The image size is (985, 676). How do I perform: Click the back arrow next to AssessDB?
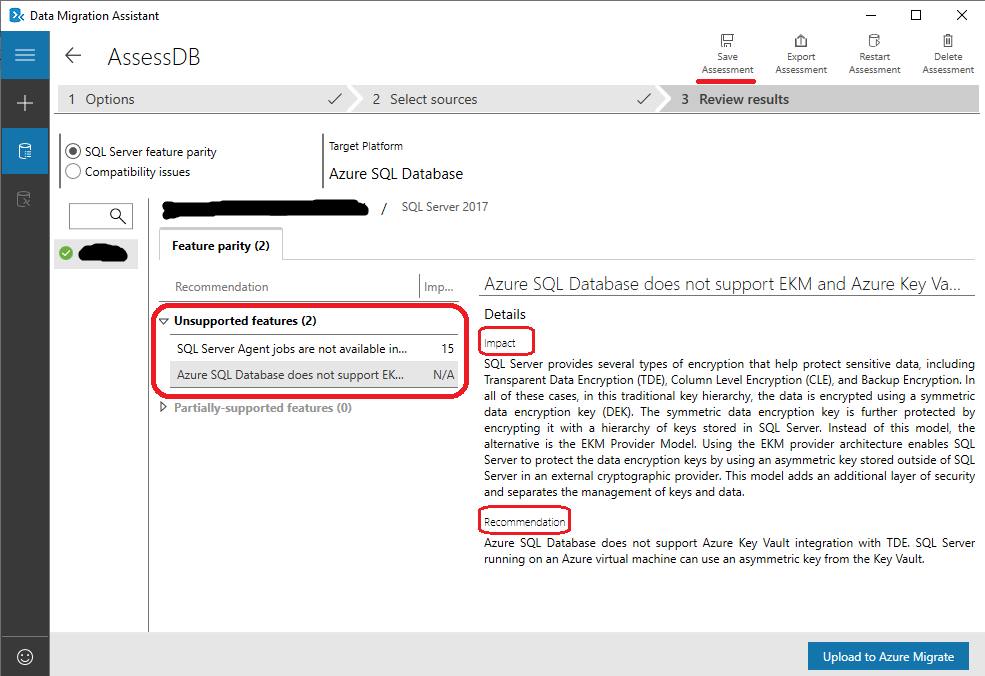point(72,56)
